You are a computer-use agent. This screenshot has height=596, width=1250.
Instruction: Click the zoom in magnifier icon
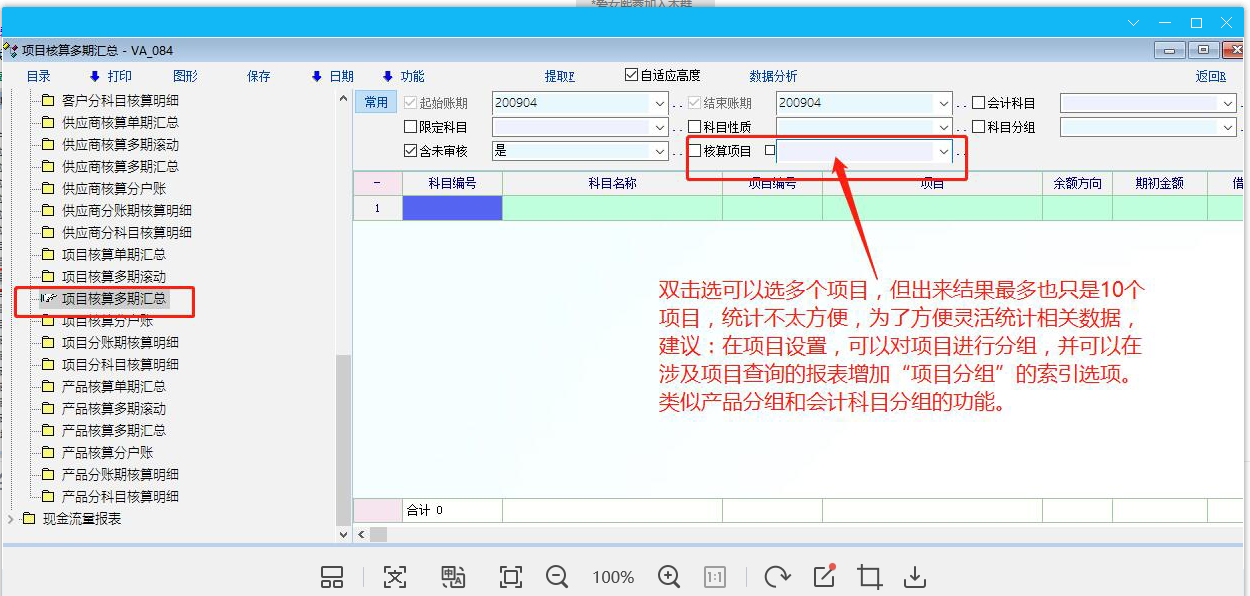point(669,577)
